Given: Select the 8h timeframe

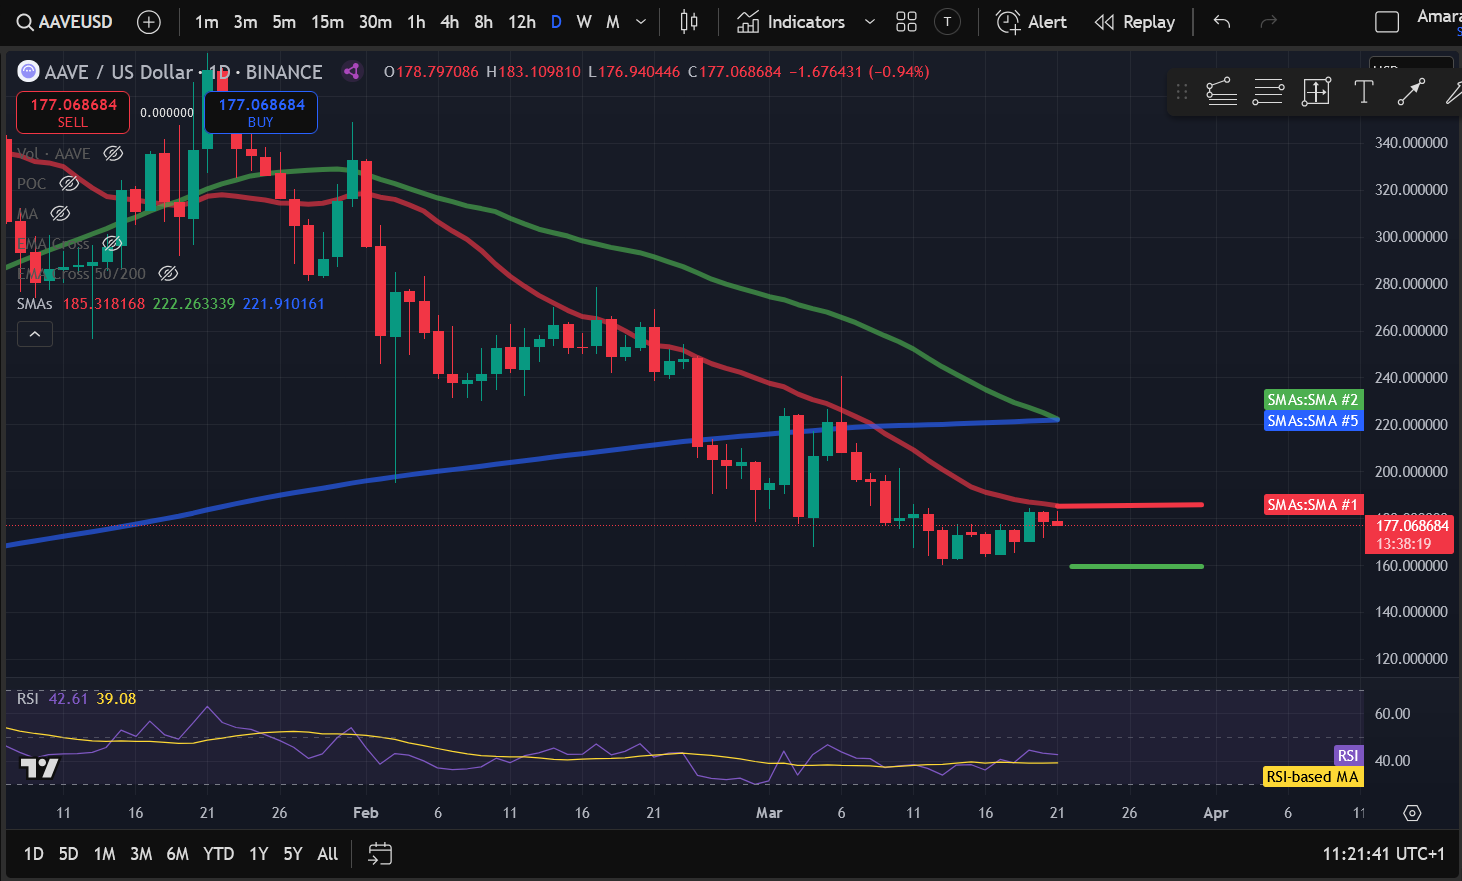Looking at the screenshot, I should click(484, 22).
